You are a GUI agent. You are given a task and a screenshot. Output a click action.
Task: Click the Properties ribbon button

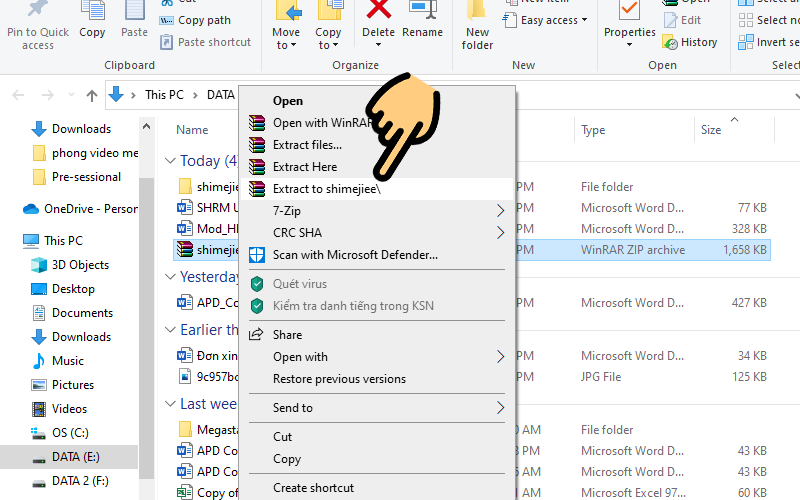click(x=630, y=23)
